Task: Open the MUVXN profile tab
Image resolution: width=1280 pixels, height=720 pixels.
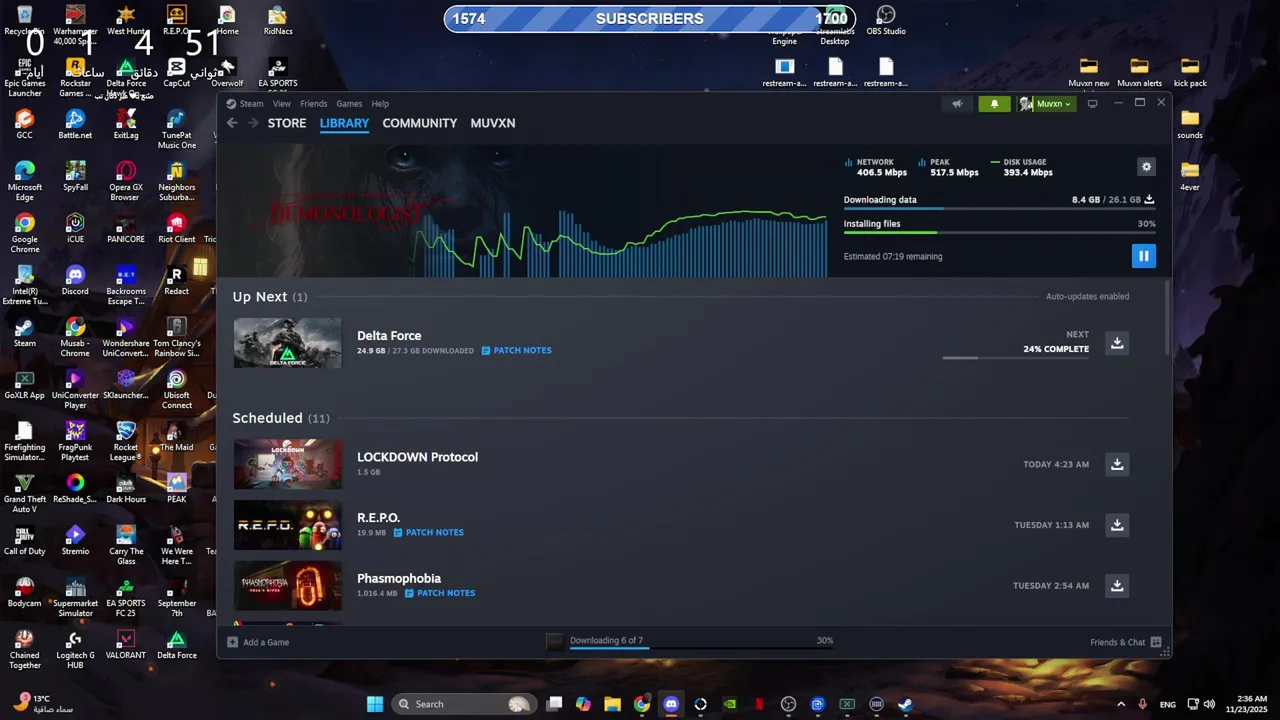Action: [x=493, y=123]
